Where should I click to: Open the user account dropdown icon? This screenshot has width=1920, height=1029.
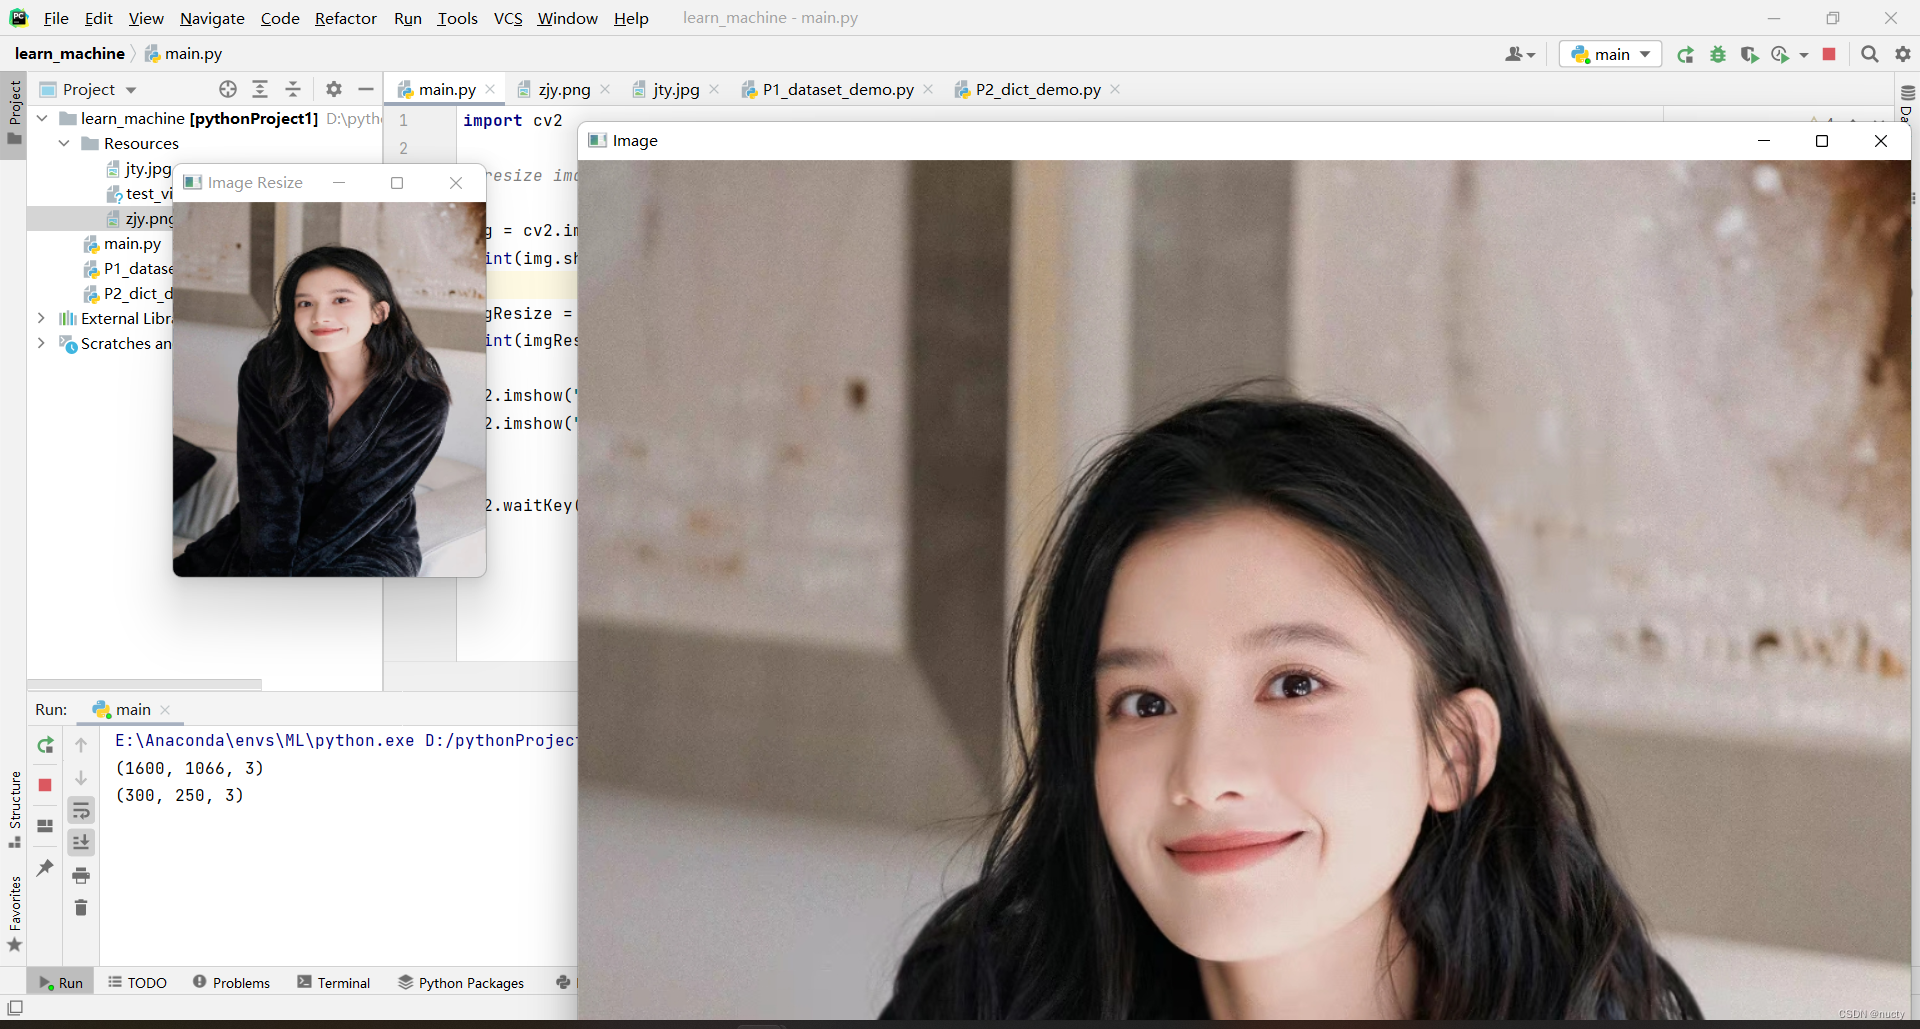coord(1520,54)
